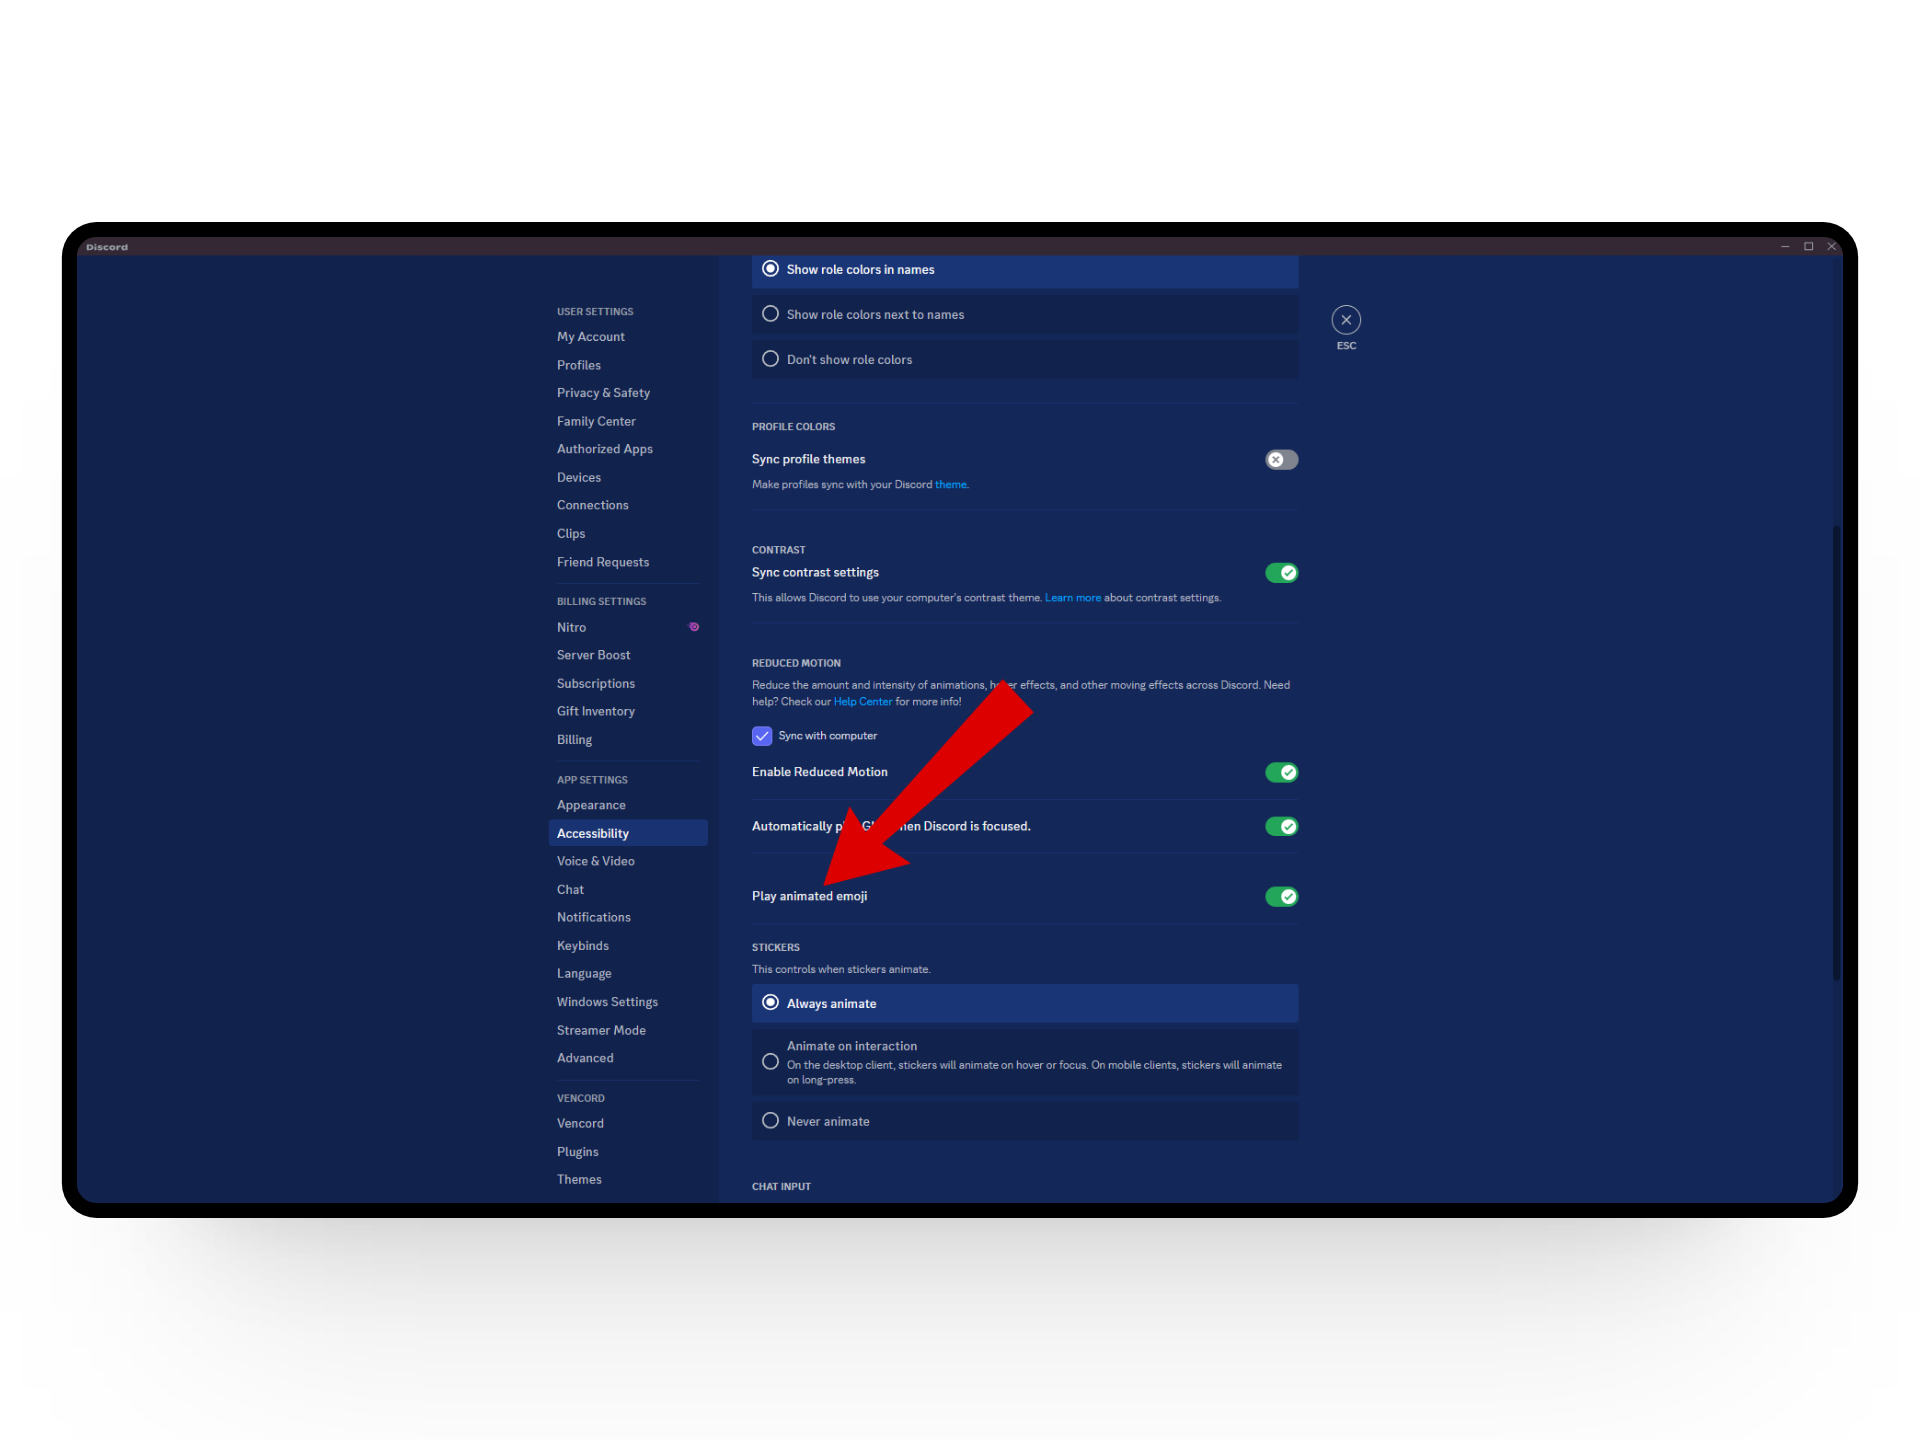Click the theme link under profile sync

click(950, 485)
